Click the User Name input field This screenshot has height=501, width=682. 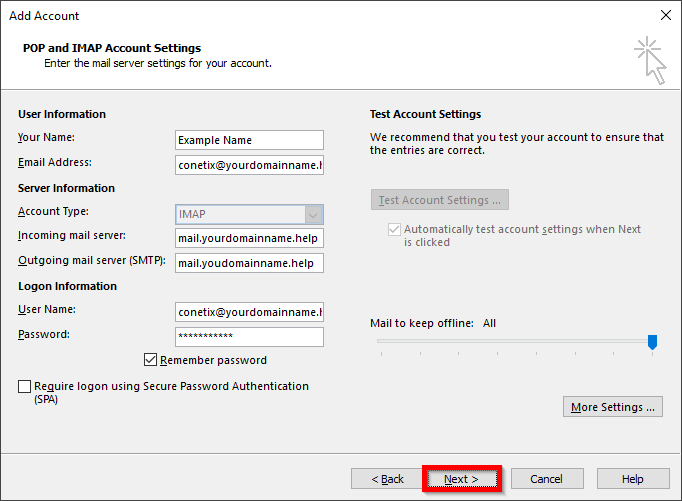249,312
